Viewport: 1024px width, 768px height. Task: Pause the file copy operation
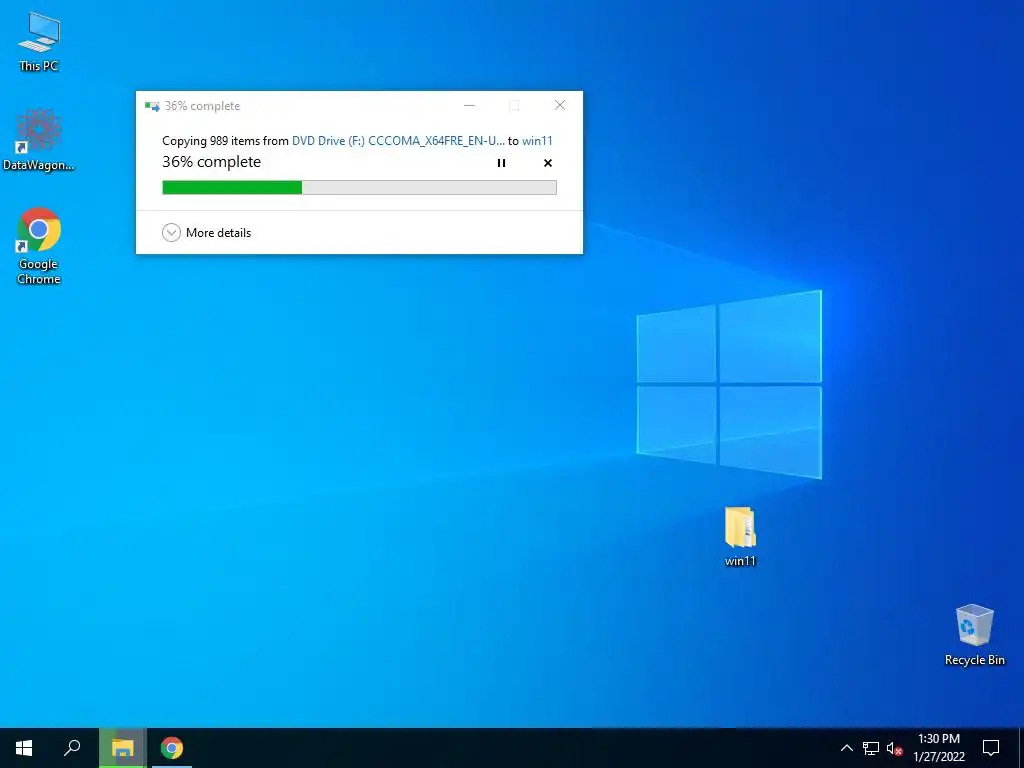(502, 163)
